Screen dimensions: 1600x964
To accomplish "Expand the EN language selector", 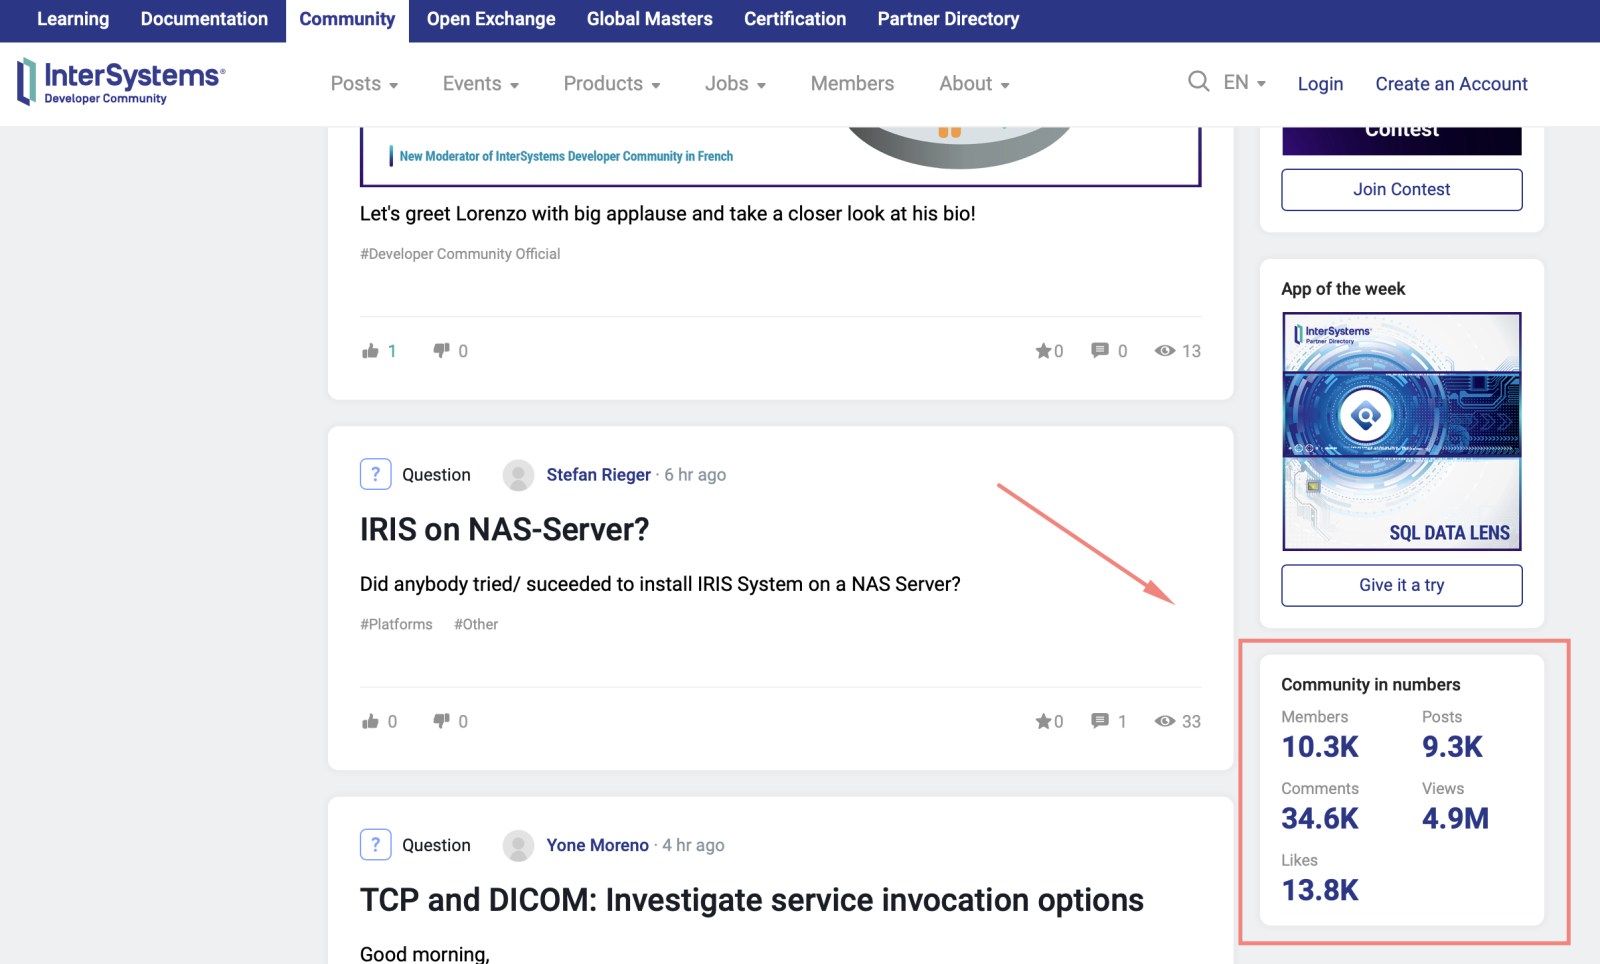I will (1244, 83).
